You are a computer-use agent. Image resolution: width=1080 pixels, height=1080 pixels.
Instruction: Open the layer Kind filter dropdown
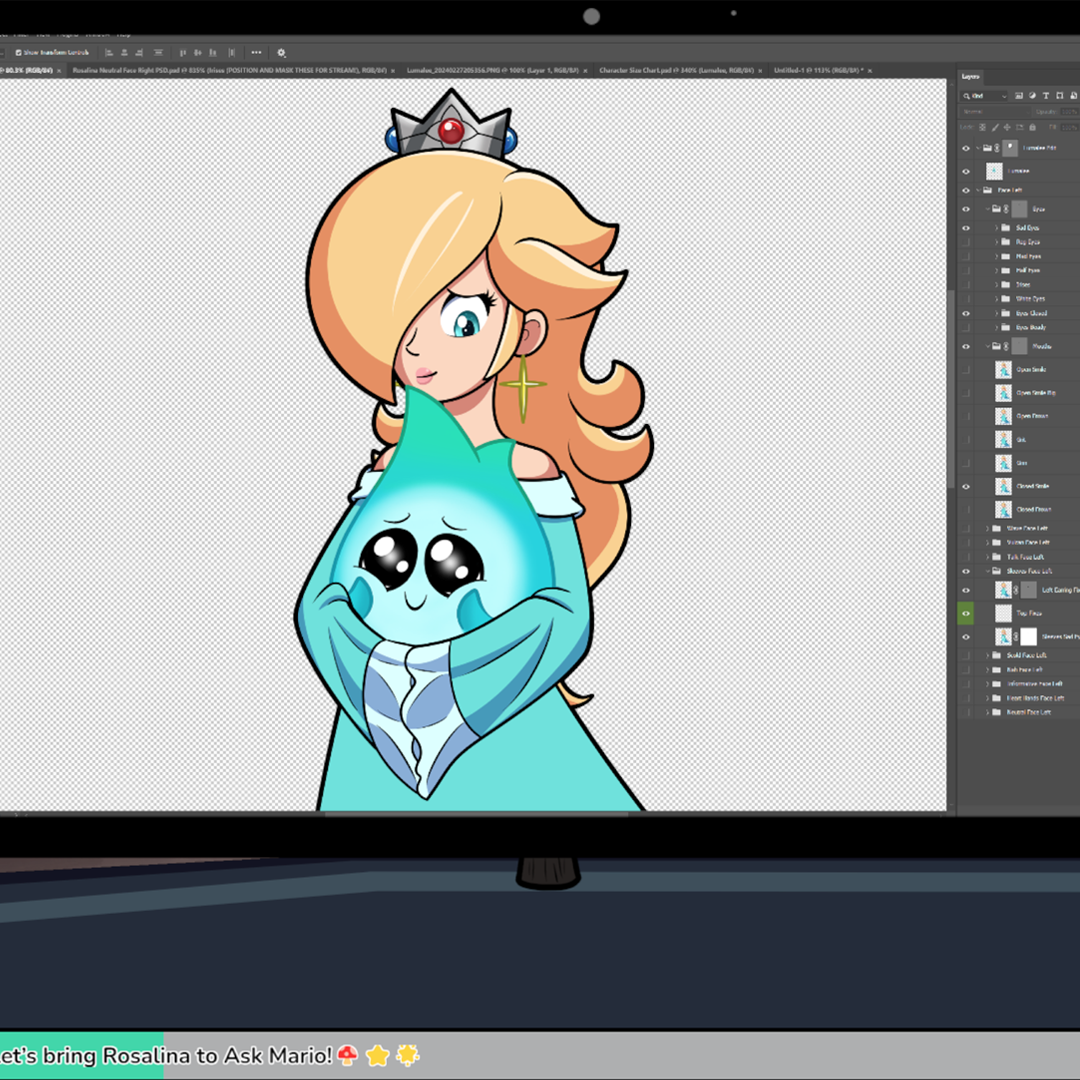984,96
